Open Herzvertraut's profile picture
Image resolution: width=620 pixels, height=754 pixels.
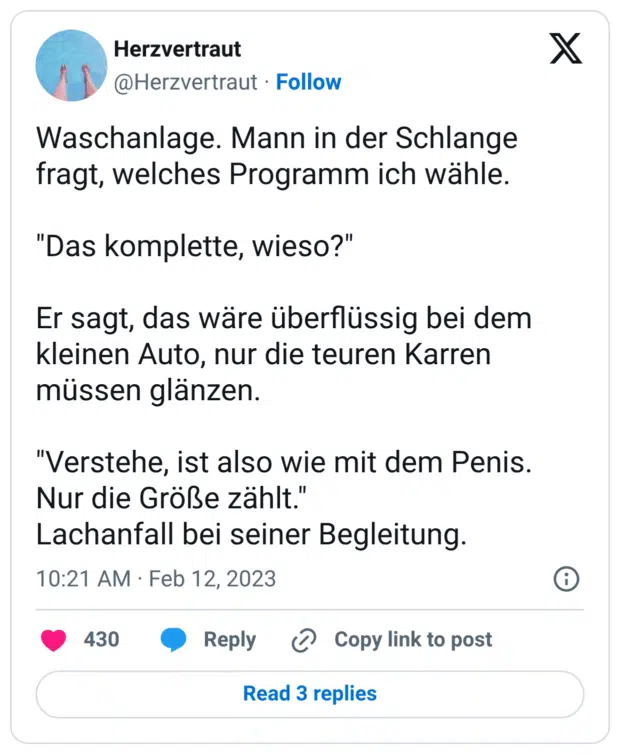coord(71,65)
